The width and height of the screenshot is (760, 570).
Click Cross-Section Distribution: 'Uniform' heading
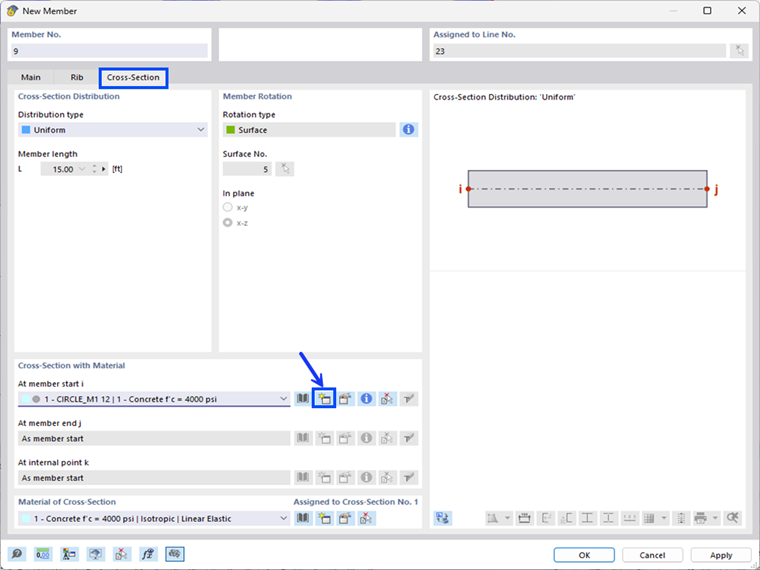click(x=504, y=97)
